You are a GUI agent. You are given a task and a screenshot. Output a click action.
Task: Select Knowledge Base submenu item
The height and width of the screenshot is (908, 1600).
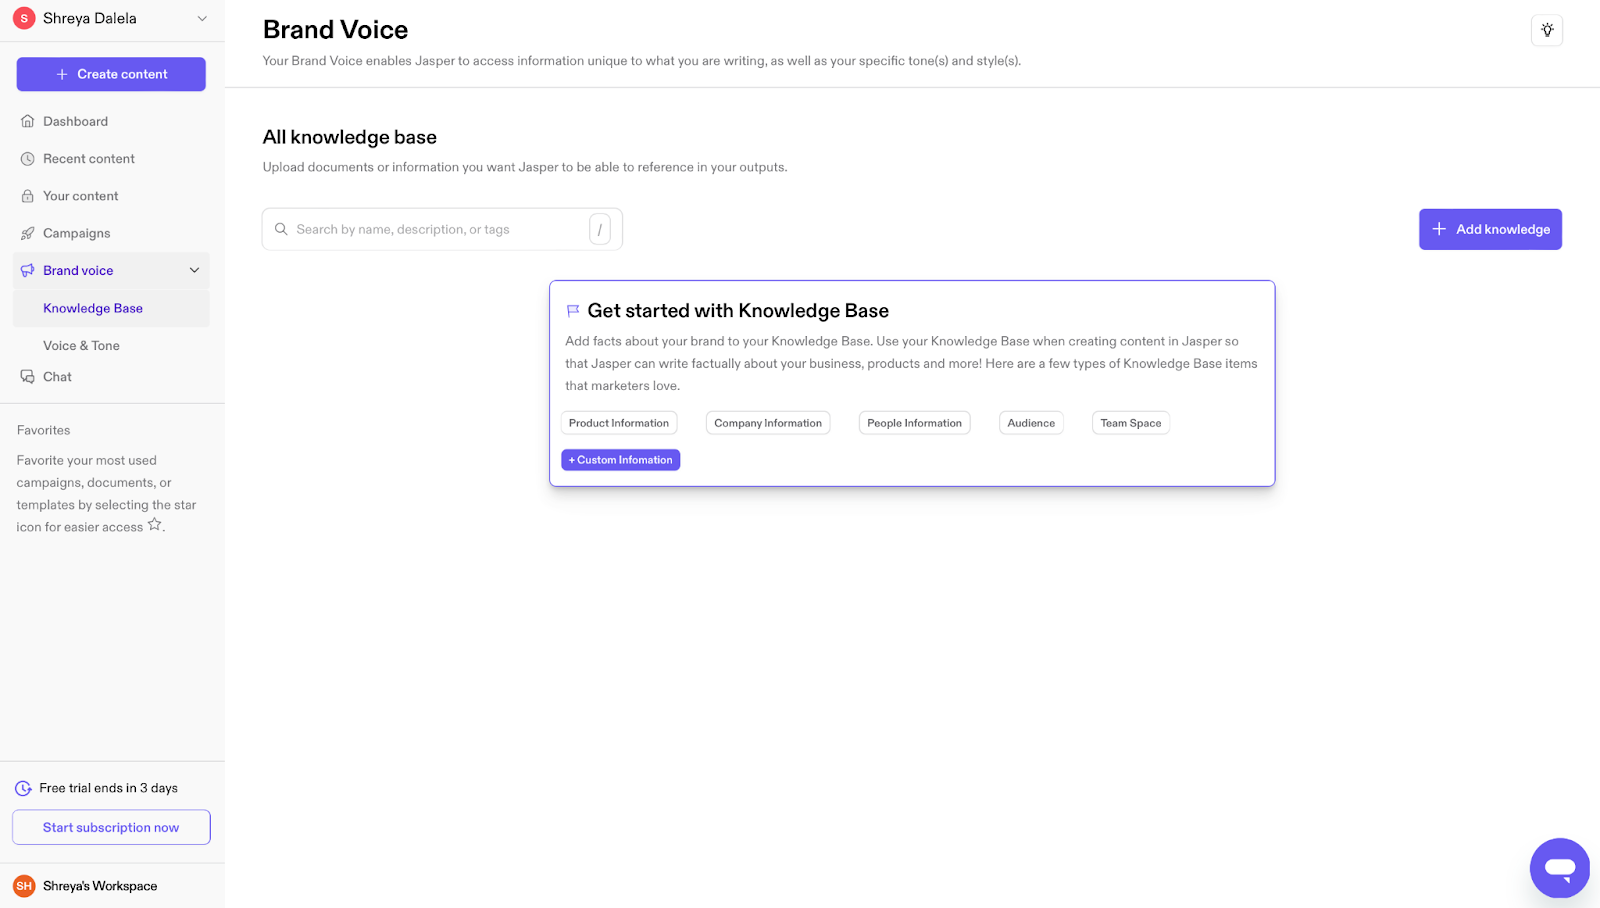point(112,308)
